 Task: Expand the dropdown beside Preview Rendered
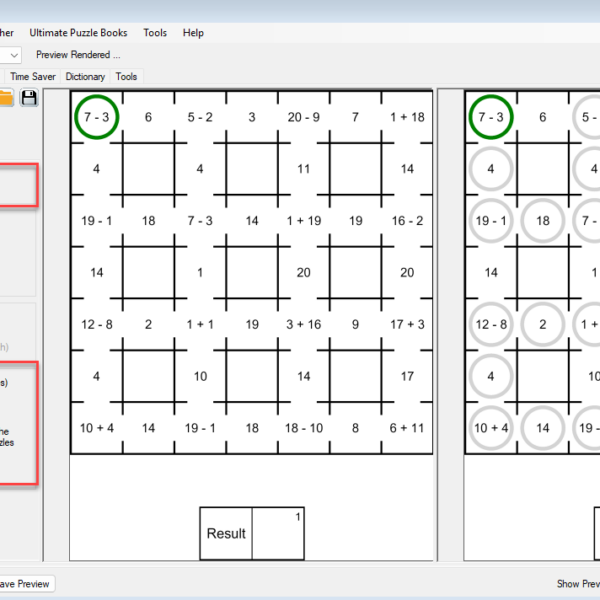pos(12,55)
